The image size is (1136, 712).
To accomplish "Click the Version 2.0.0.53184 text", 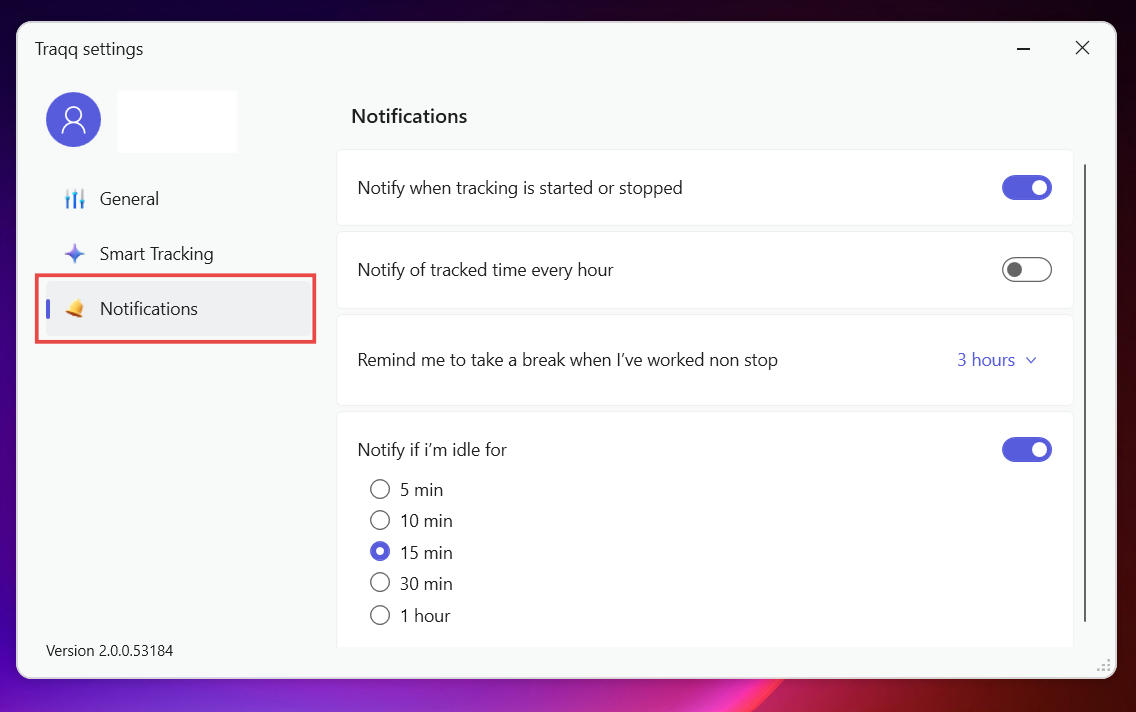I will (x=109, y=650).
